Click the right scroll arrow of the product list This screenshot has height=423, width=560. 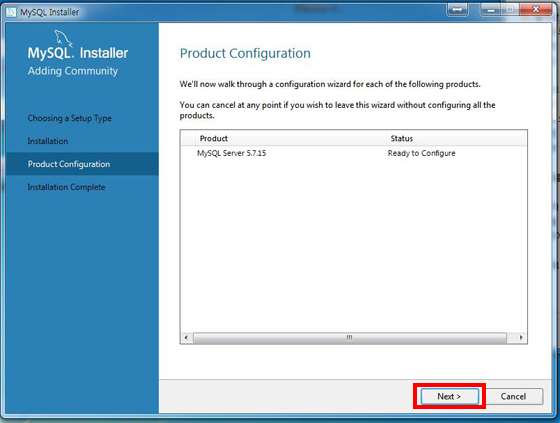pos(521,337)
